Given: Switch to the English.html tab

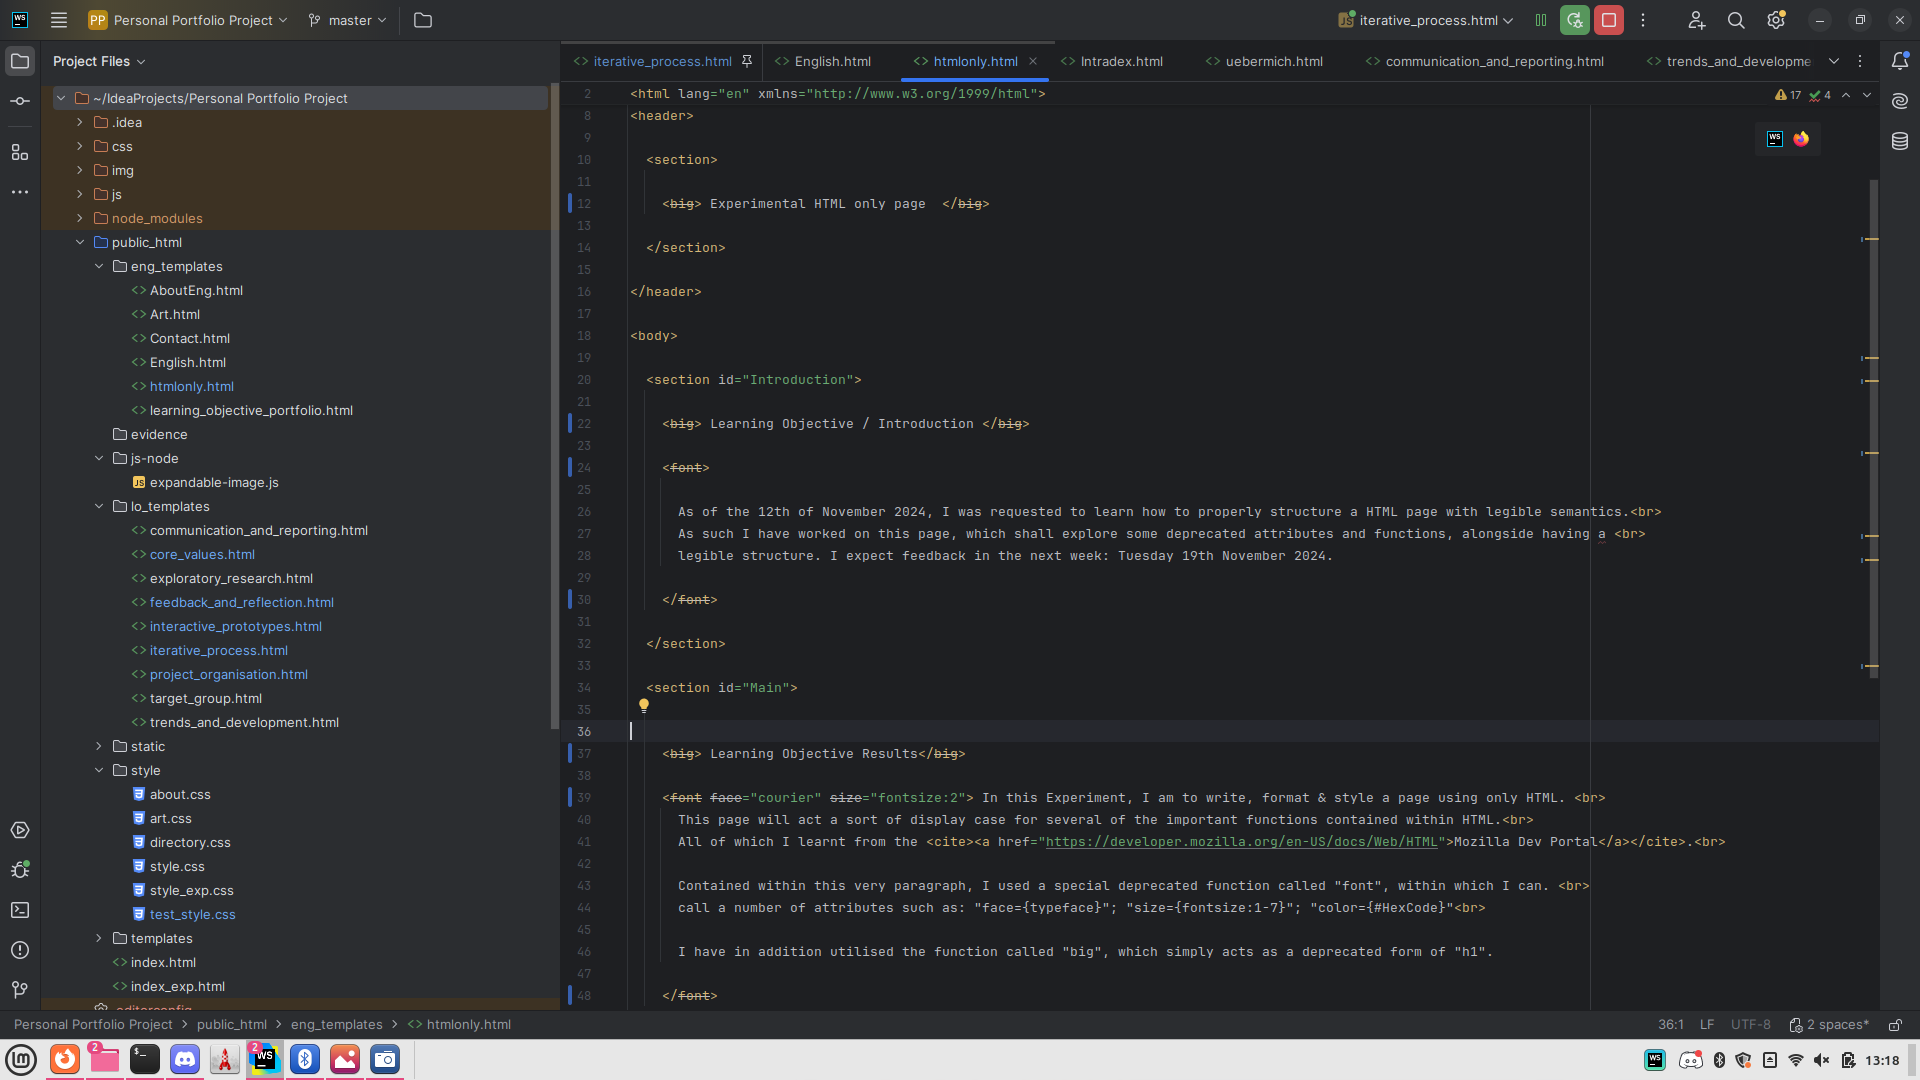Looking at the screenshot, I should coord(832,61).
